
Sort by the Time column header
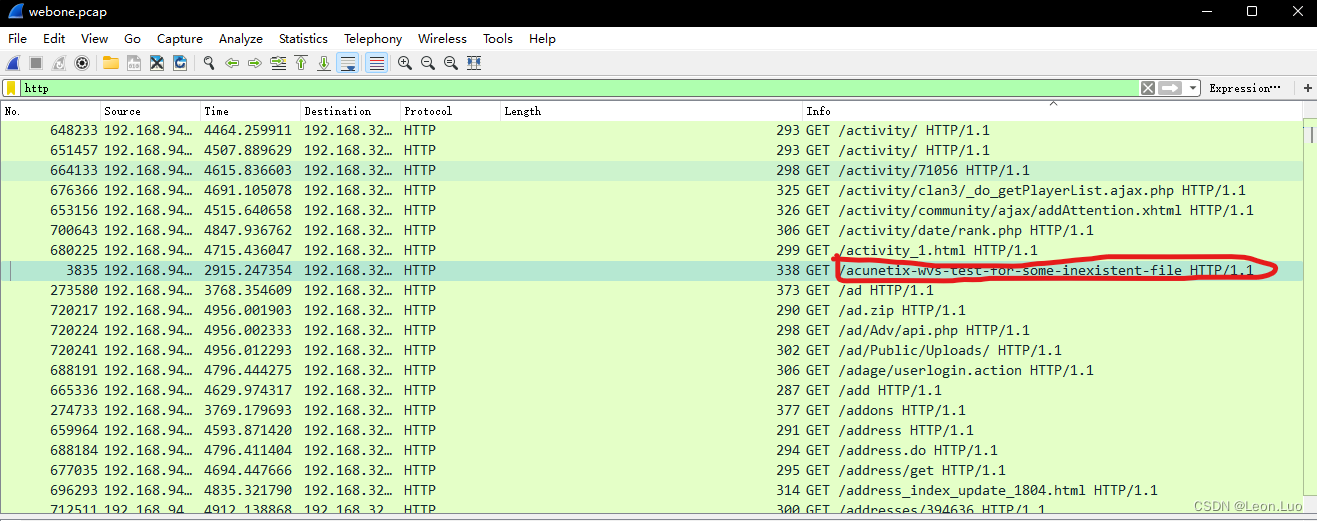click(x=250, y=111)
